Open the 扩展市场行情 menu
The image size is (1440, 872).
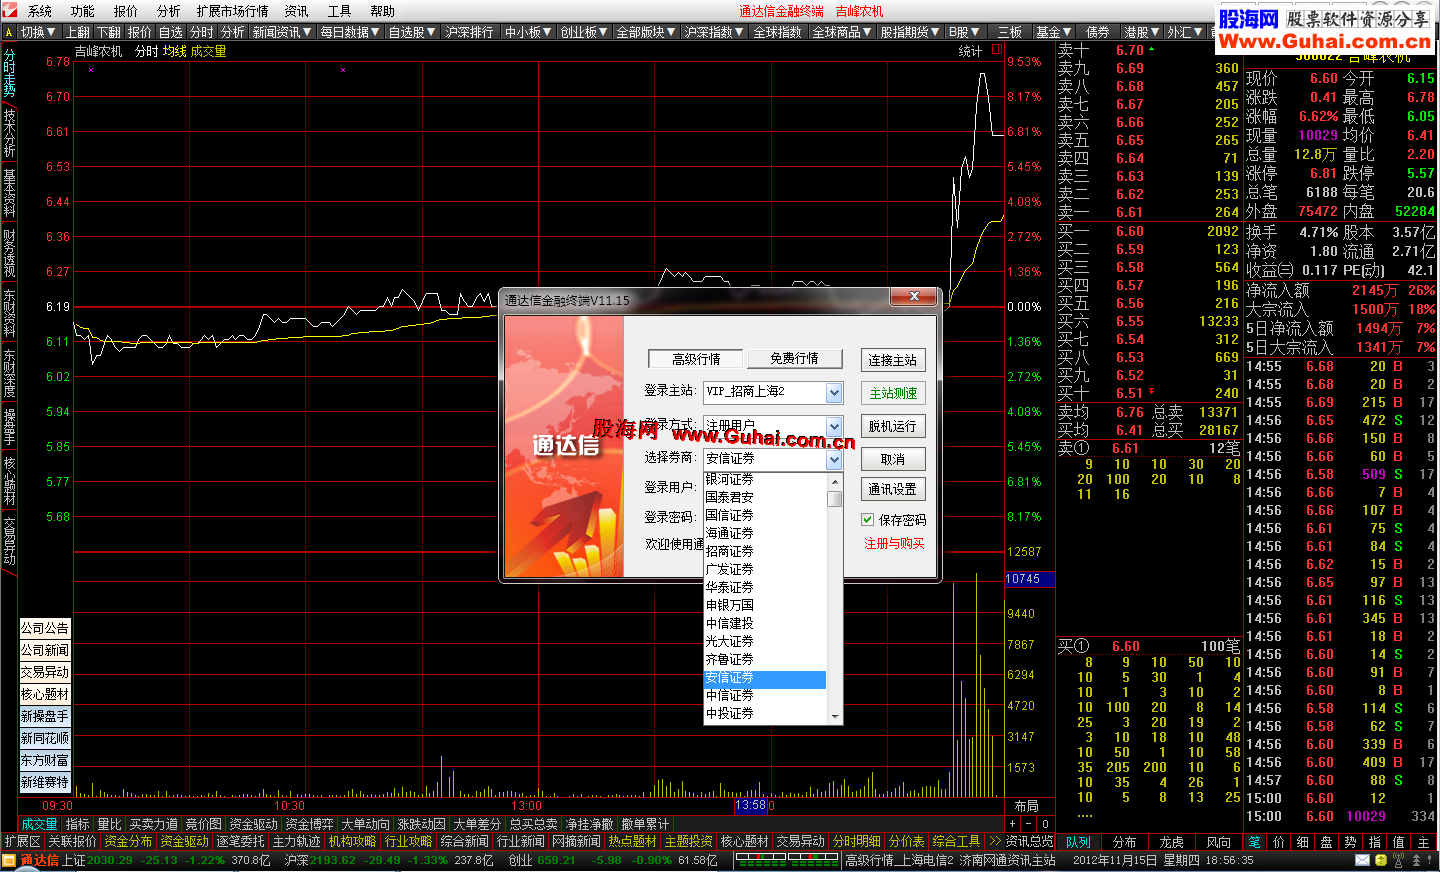pyautogui.click(x=233, y=11)
